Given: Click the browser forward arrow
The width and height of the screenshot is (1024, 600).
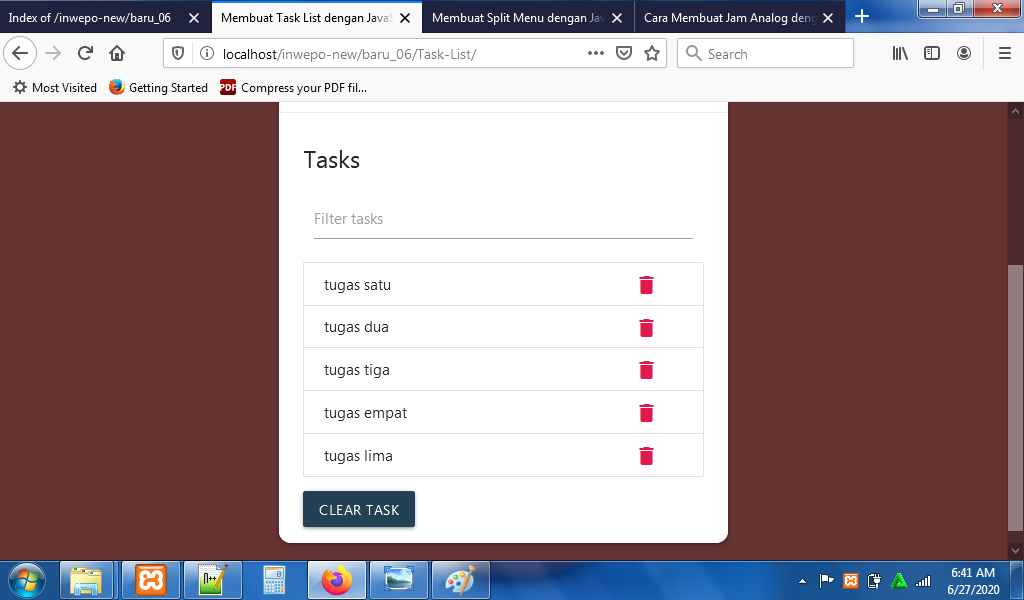Looking at the screenshot, I should point(53,54).
